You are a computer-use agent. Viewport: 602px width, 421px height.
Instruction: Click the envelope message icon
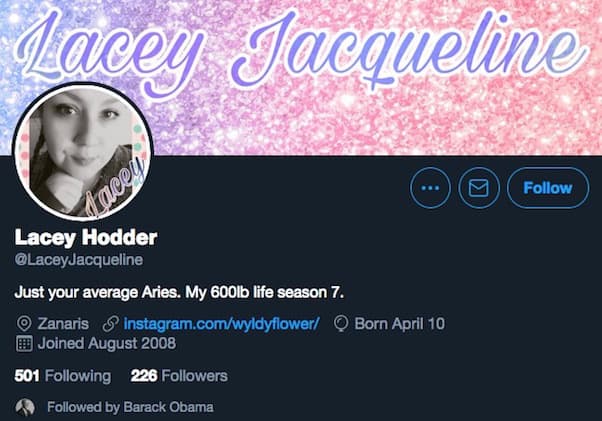coord(479,188)
